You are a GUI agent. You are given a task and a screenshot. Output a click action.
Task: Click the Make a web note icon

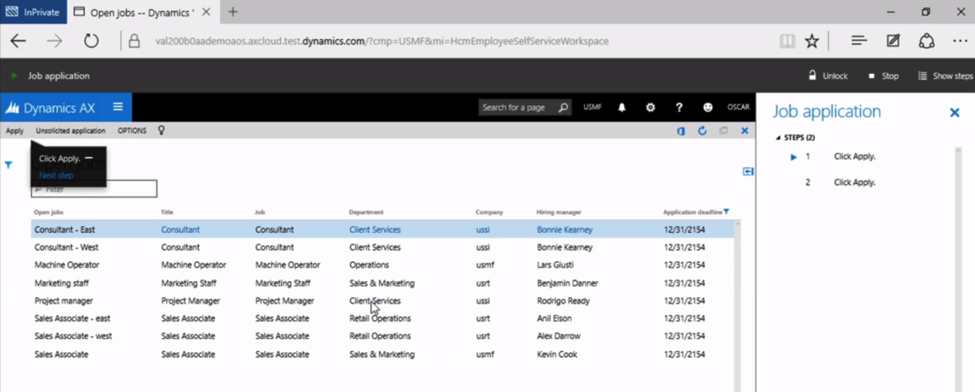[893, 41]
